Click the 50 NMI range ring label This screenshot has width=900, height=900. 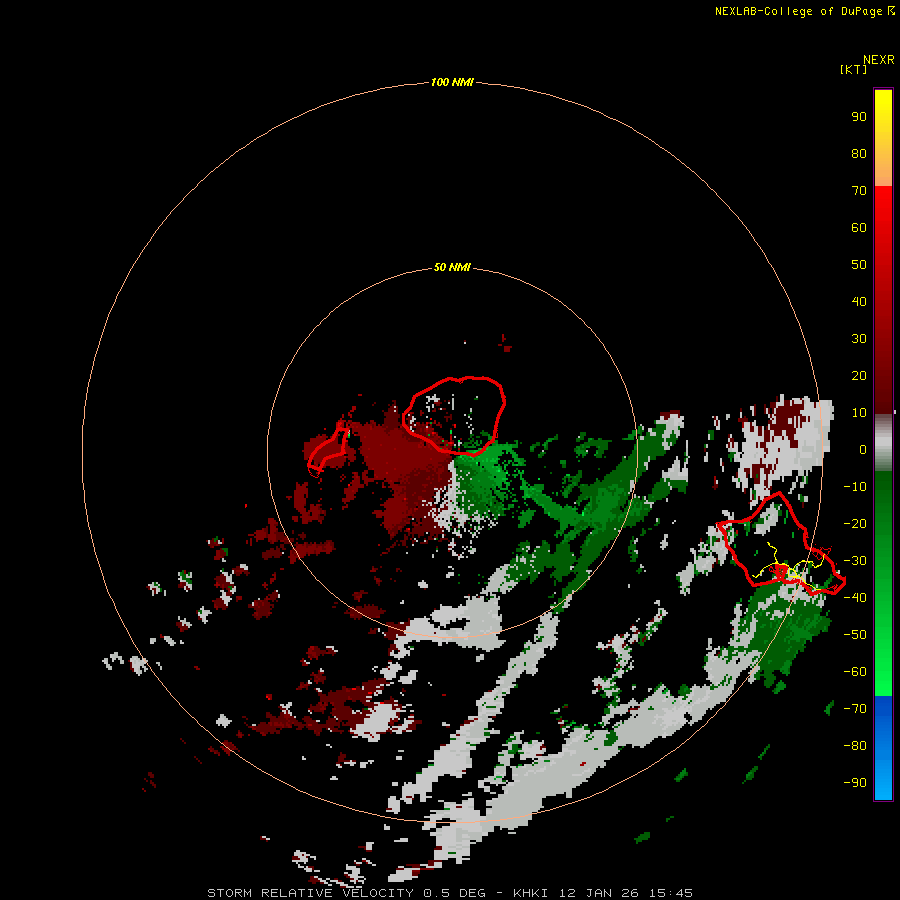452,267
